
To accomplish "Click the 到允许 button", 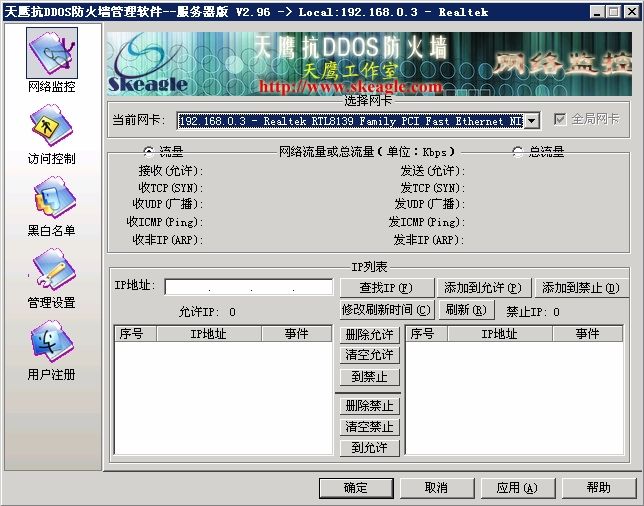I will (370, 448).
